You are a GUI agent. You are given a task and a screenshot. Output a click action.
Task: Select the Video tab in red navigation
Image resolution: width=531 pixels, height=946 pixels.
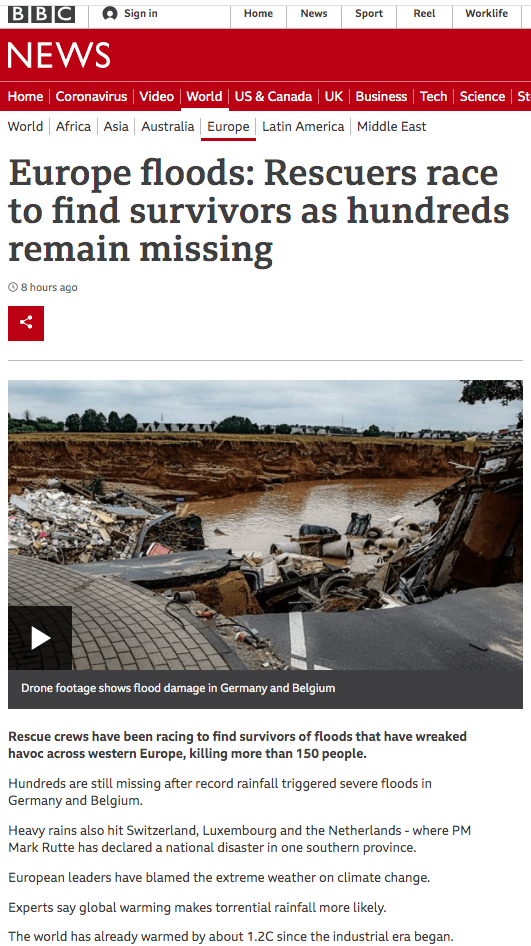pos(156,97)
